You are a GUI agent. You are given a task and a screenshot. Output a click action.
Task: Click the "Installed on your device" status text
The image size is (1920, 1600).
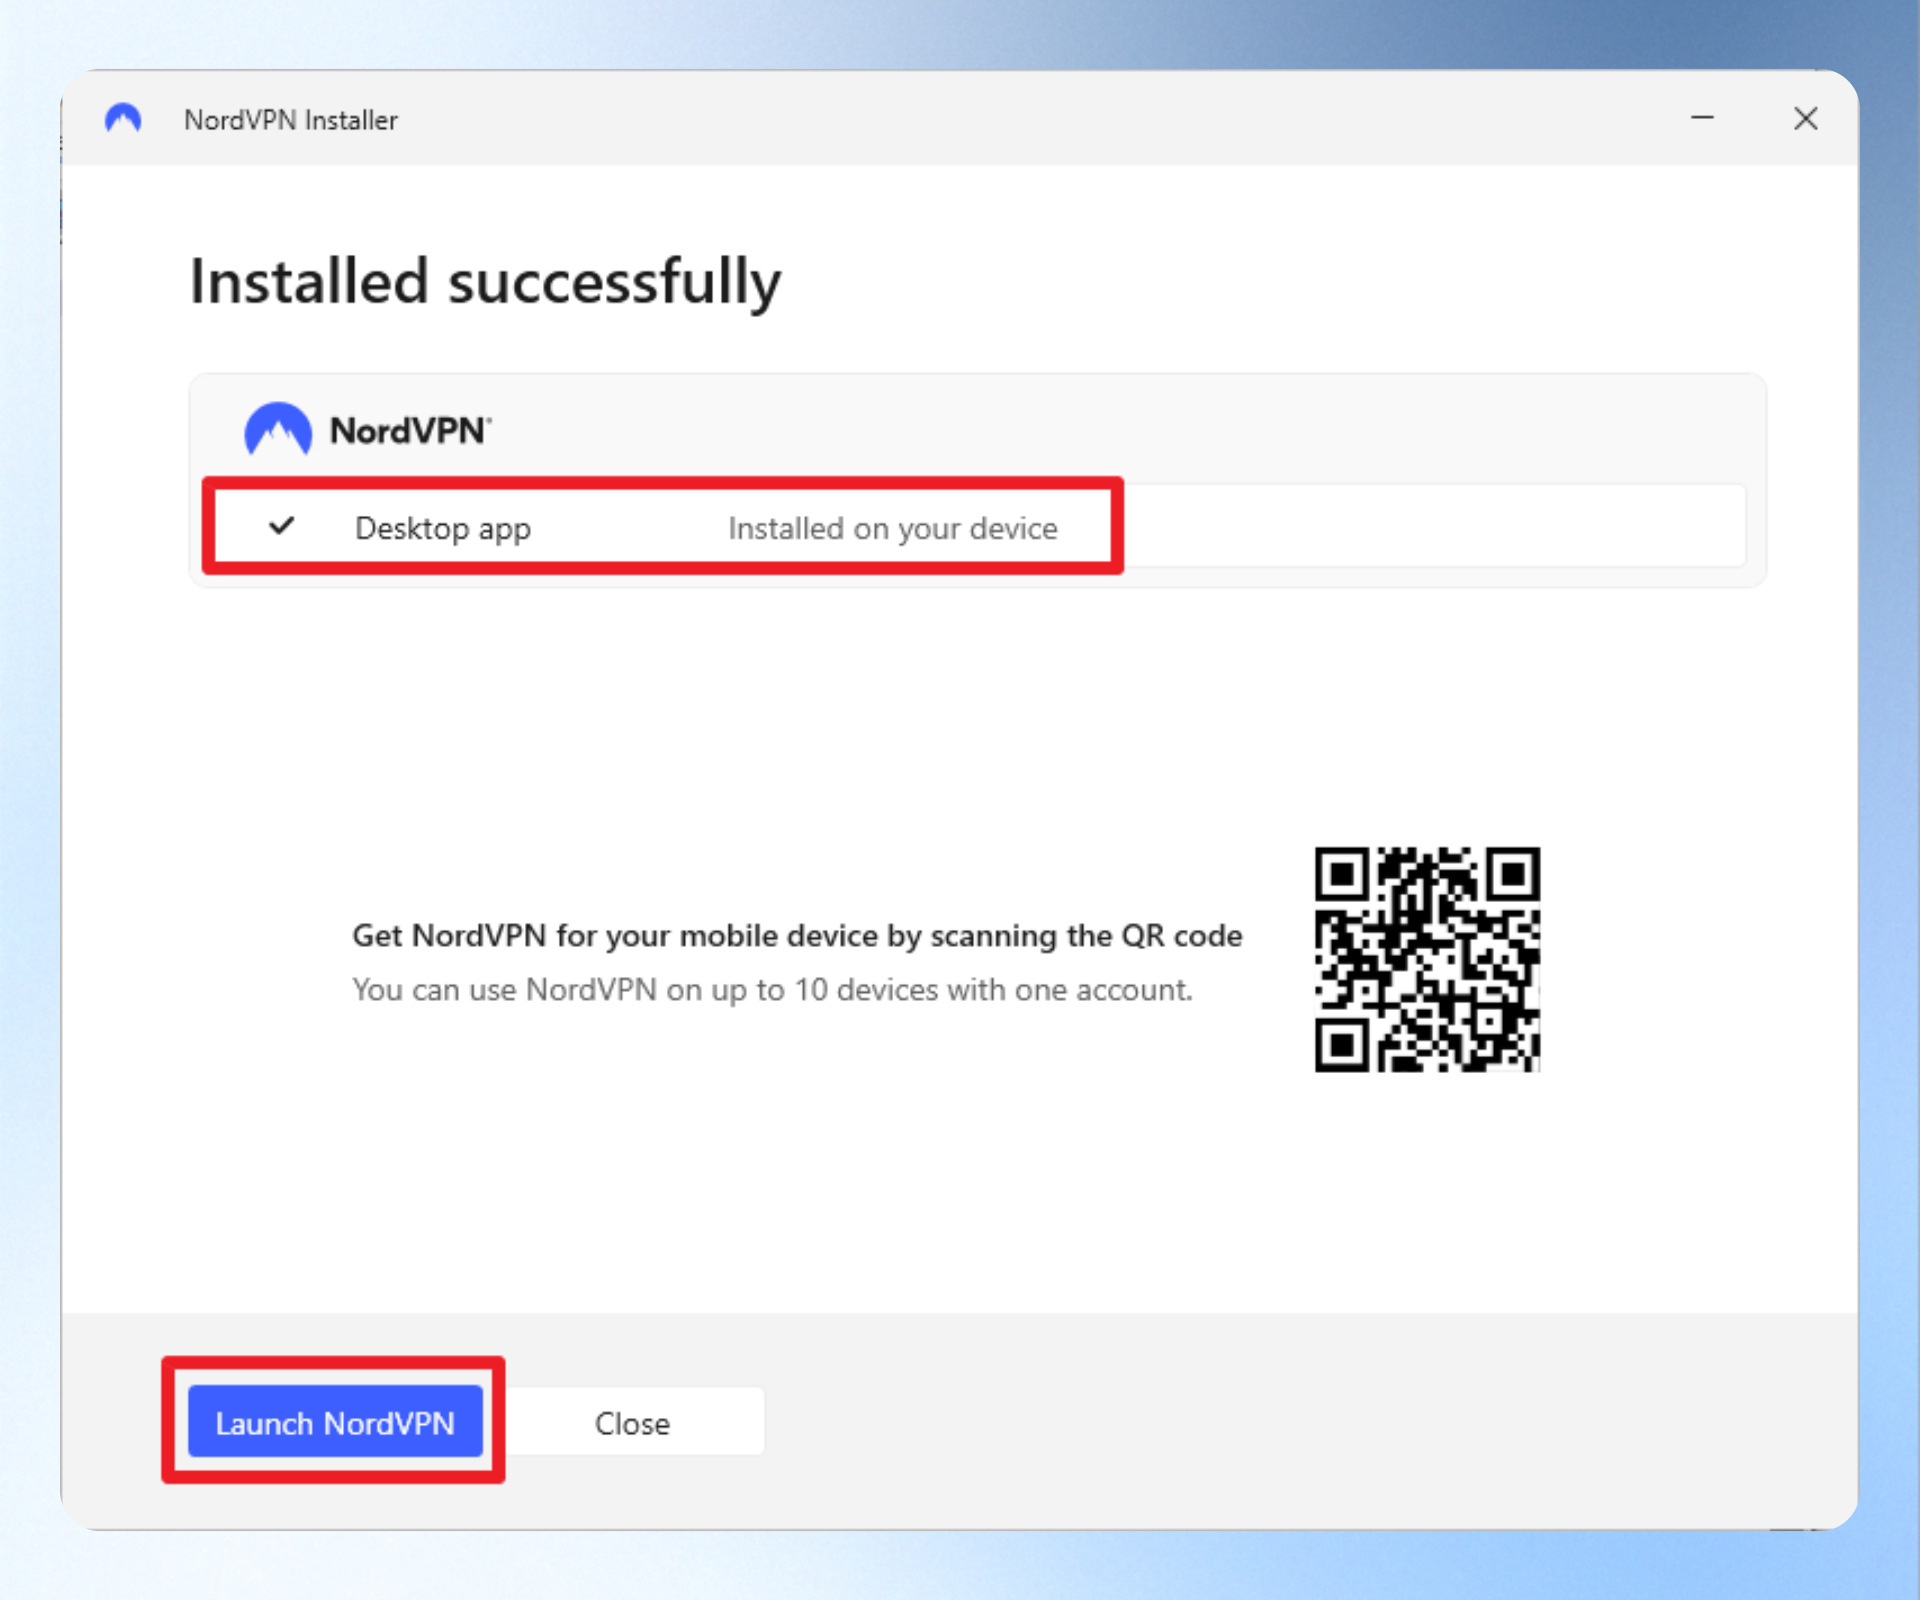coord(892,528)
